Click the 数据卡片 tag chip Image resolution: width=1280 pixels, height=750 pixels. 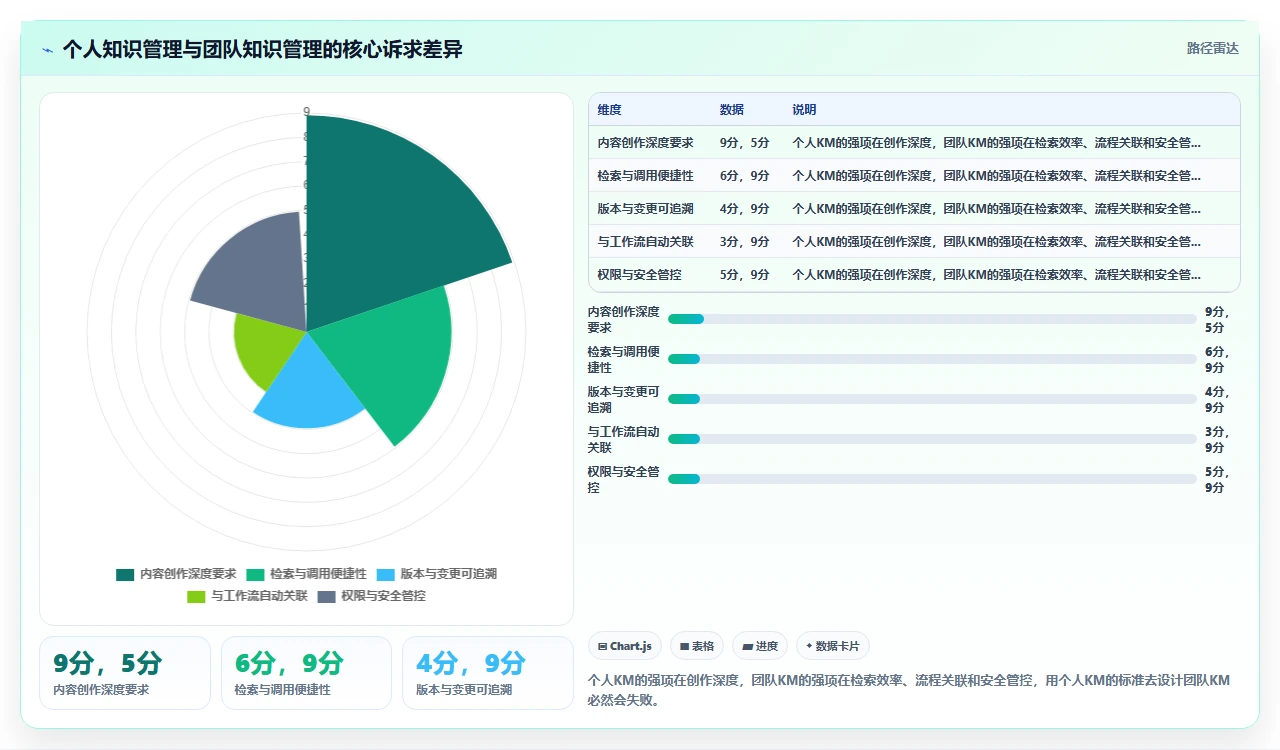click(833, 646)
